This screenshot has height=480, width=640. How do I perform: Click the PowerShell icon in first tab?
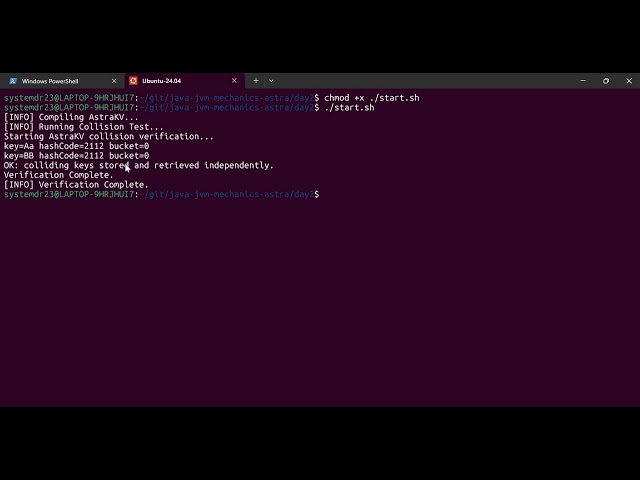pos(13,81)
